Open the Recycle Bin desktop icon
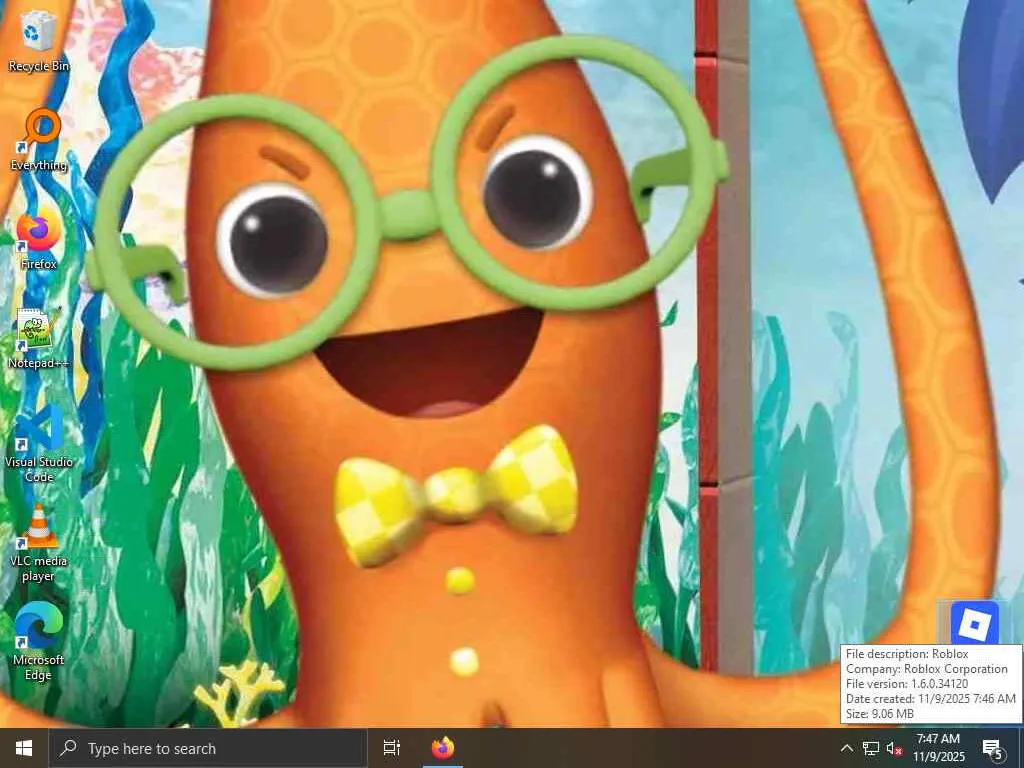This screenshot has height=768, width=1024. 38,41
